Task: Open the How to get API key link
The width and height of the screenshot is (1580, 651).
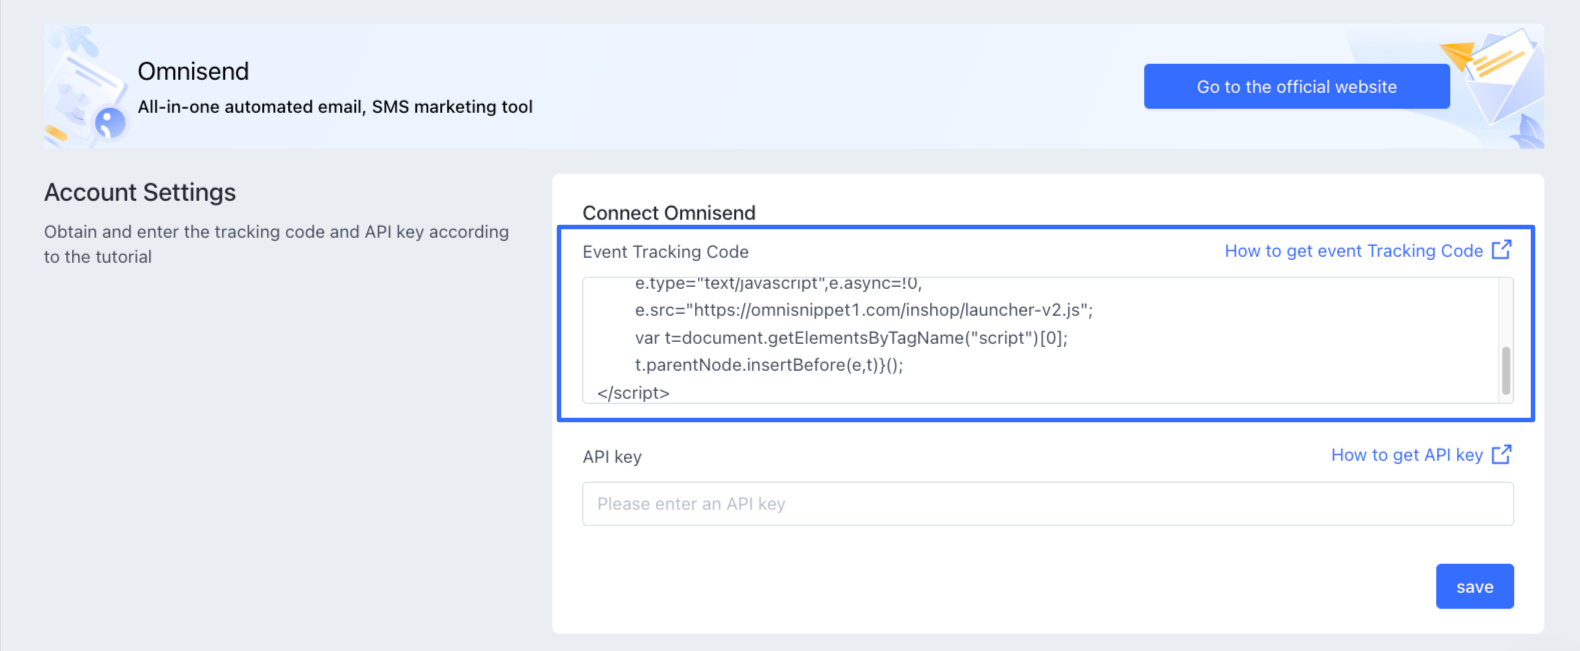Action: [x=1406, y=455]
